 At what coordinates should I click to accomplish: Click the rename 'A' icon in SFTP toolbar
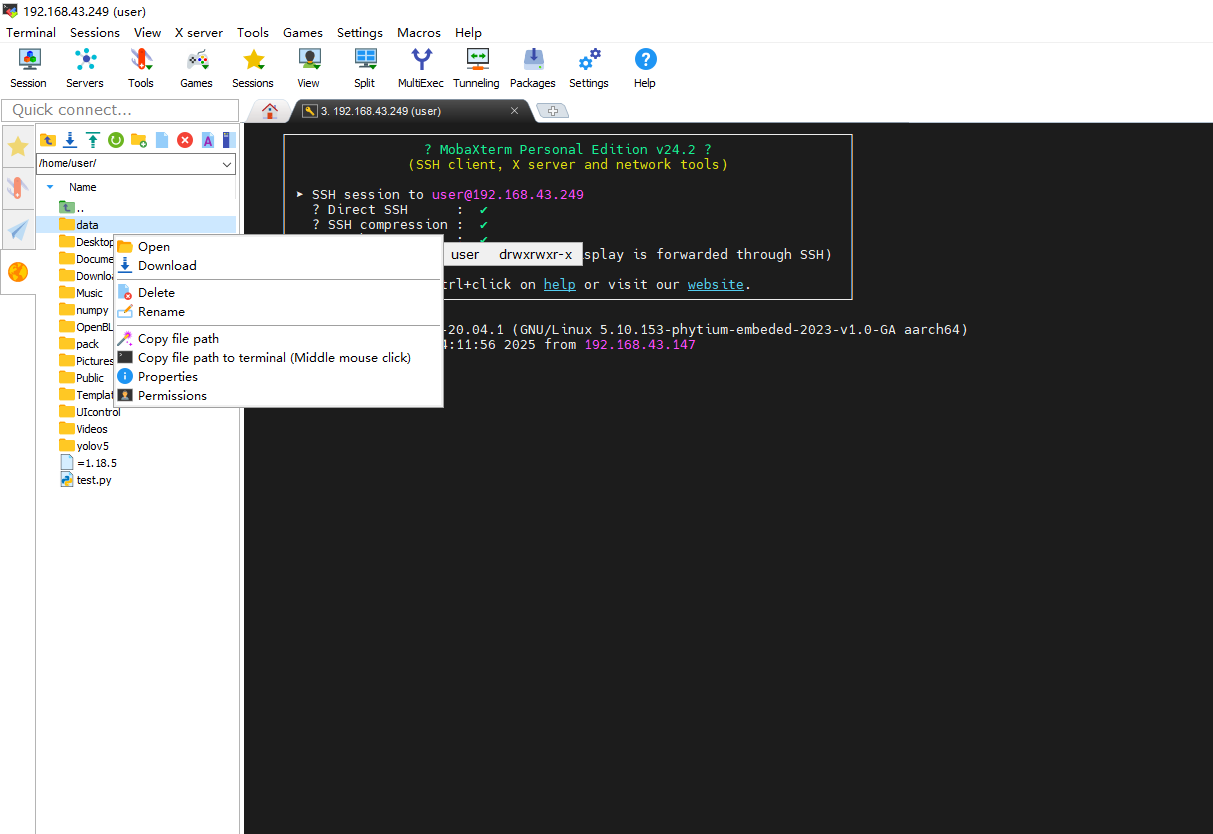pyautogui.click(x=208, y=140)
